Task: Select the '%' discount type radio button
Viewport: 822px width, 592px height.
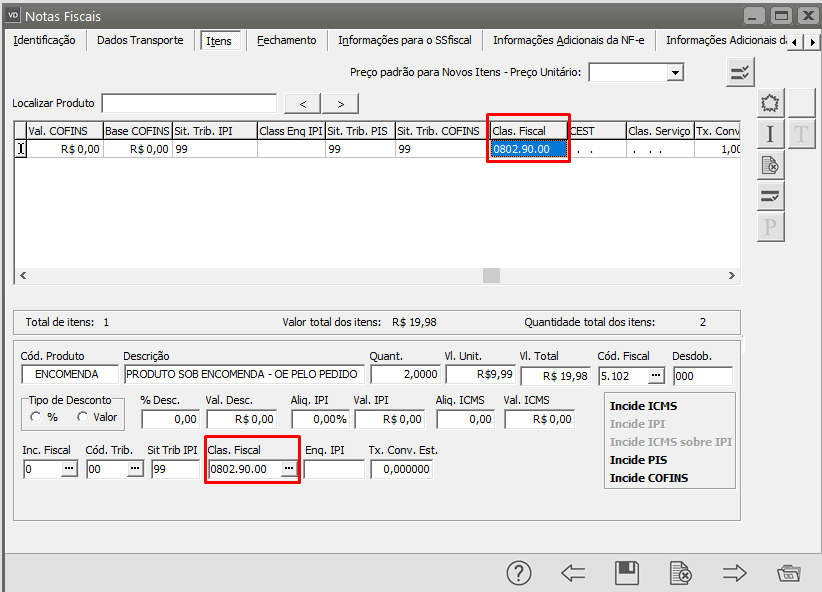Action: pyautogui.click(x=36, y=417)
